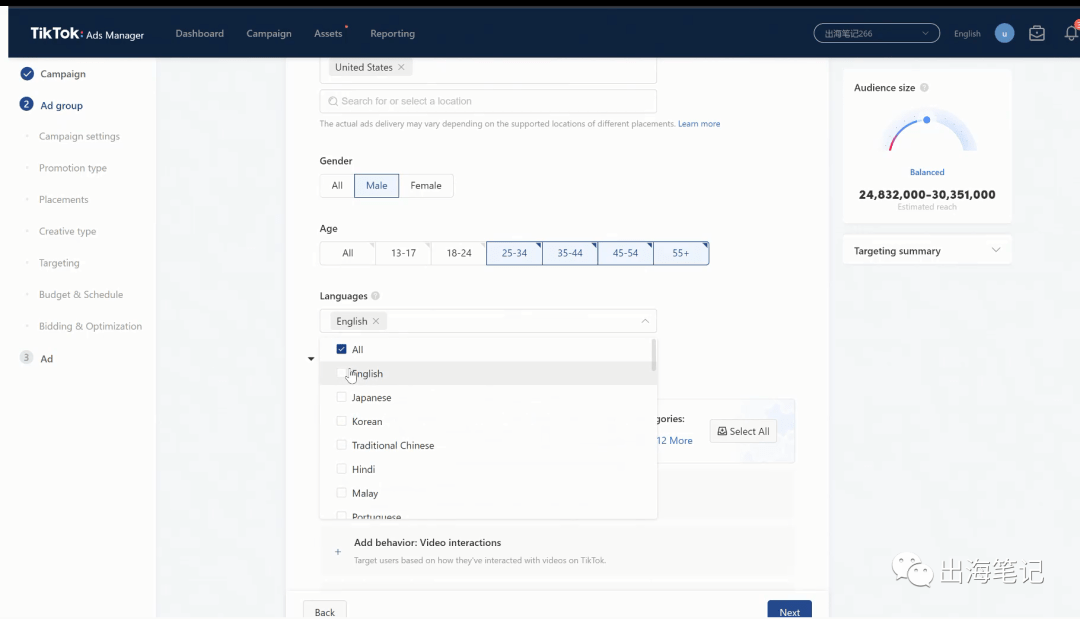Open the English interface language selector
The width and height of the screenshot is (1080, 619).
pos(967,33)
